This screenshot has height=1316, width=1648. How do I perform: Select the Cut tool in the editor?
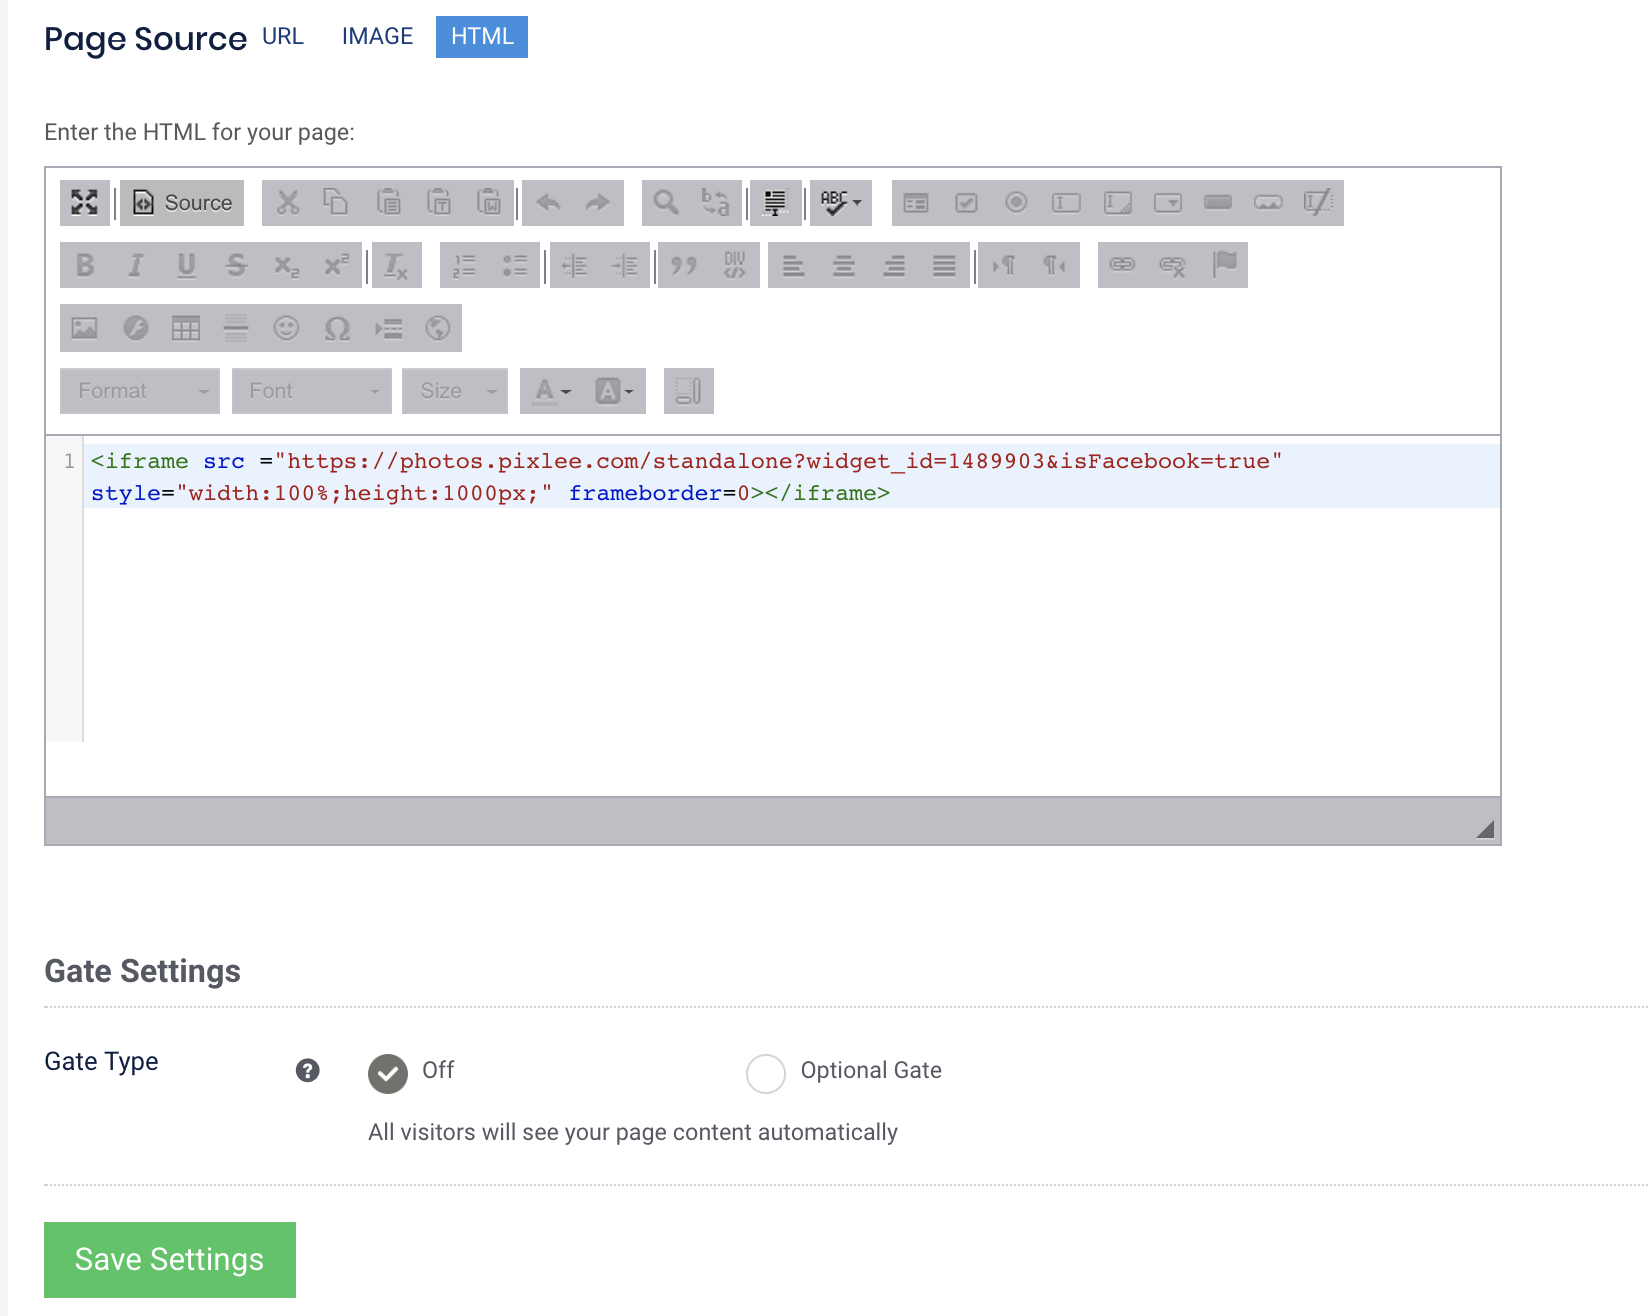[x=287, y=202]
